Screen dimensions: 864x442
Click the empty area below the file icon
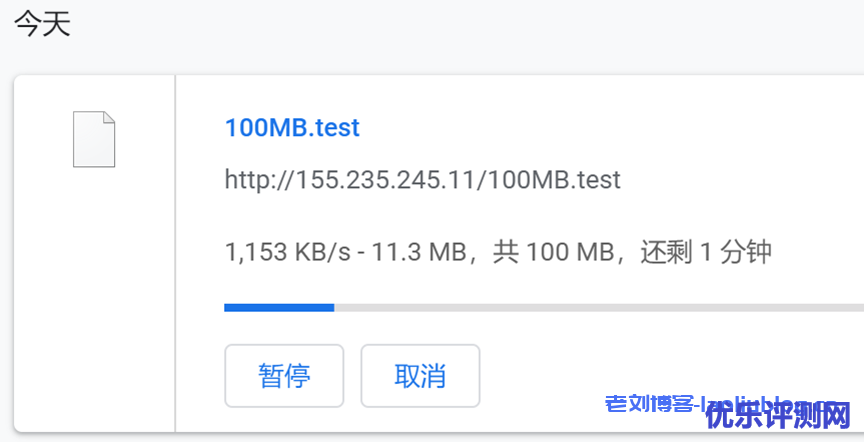coord(93,300)
